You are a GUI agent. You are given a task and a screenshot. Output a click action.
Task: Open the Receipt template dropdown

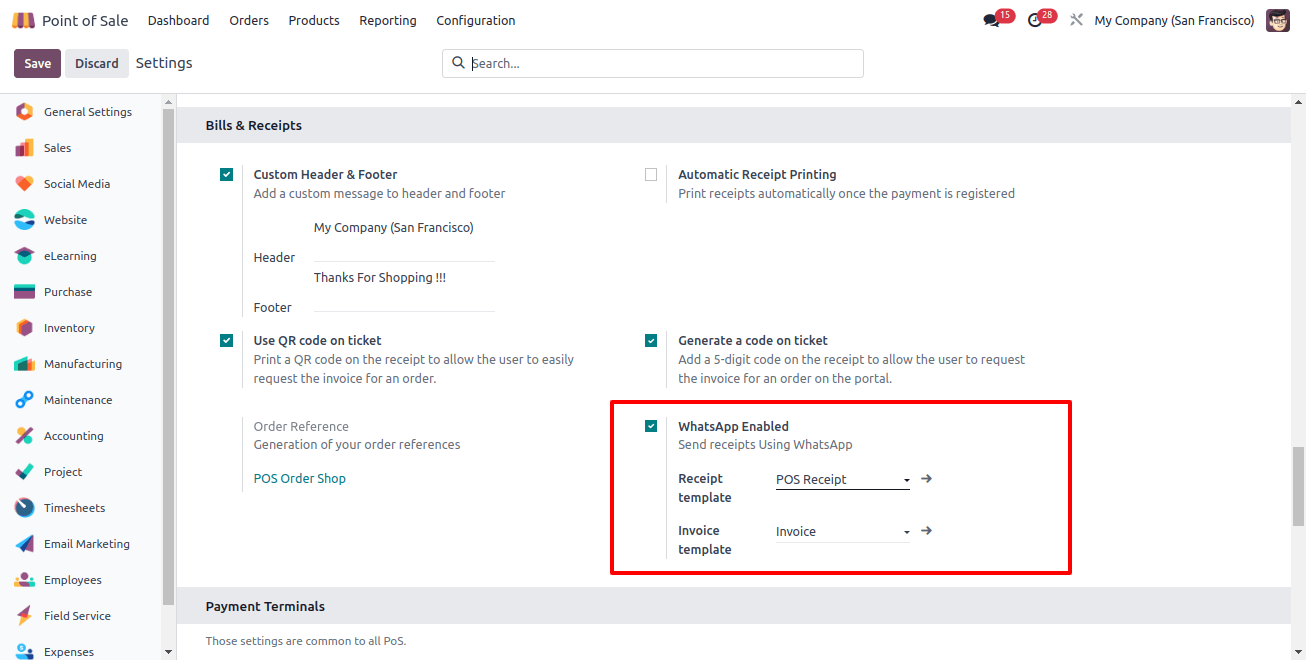[x=843, y=480]
